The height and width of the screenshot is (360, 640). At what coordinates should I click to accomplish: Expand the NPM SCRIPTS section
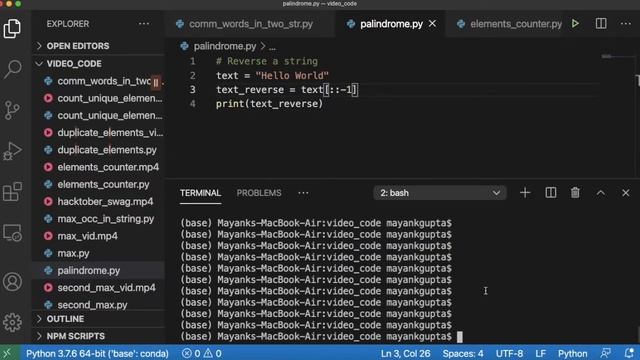(98, 336)
